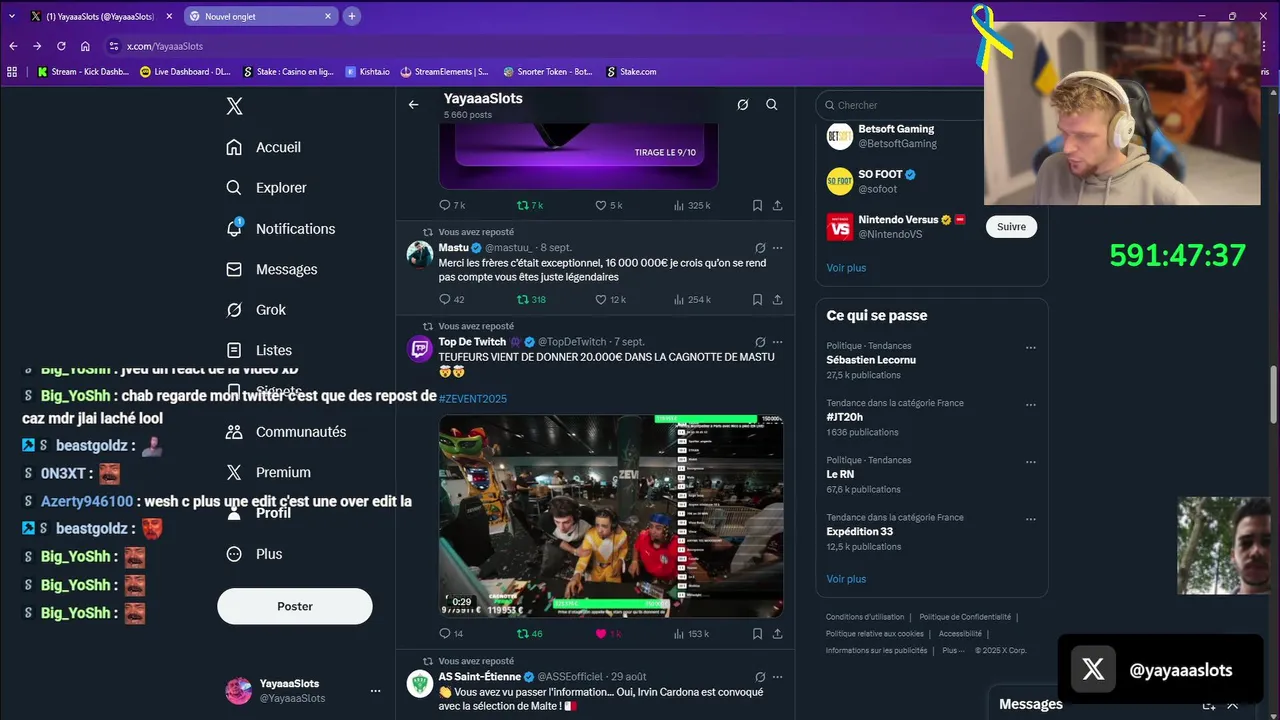Bookmark the Top De Twitch post
Screen dimensions: 1280x720
click(757, 633)
